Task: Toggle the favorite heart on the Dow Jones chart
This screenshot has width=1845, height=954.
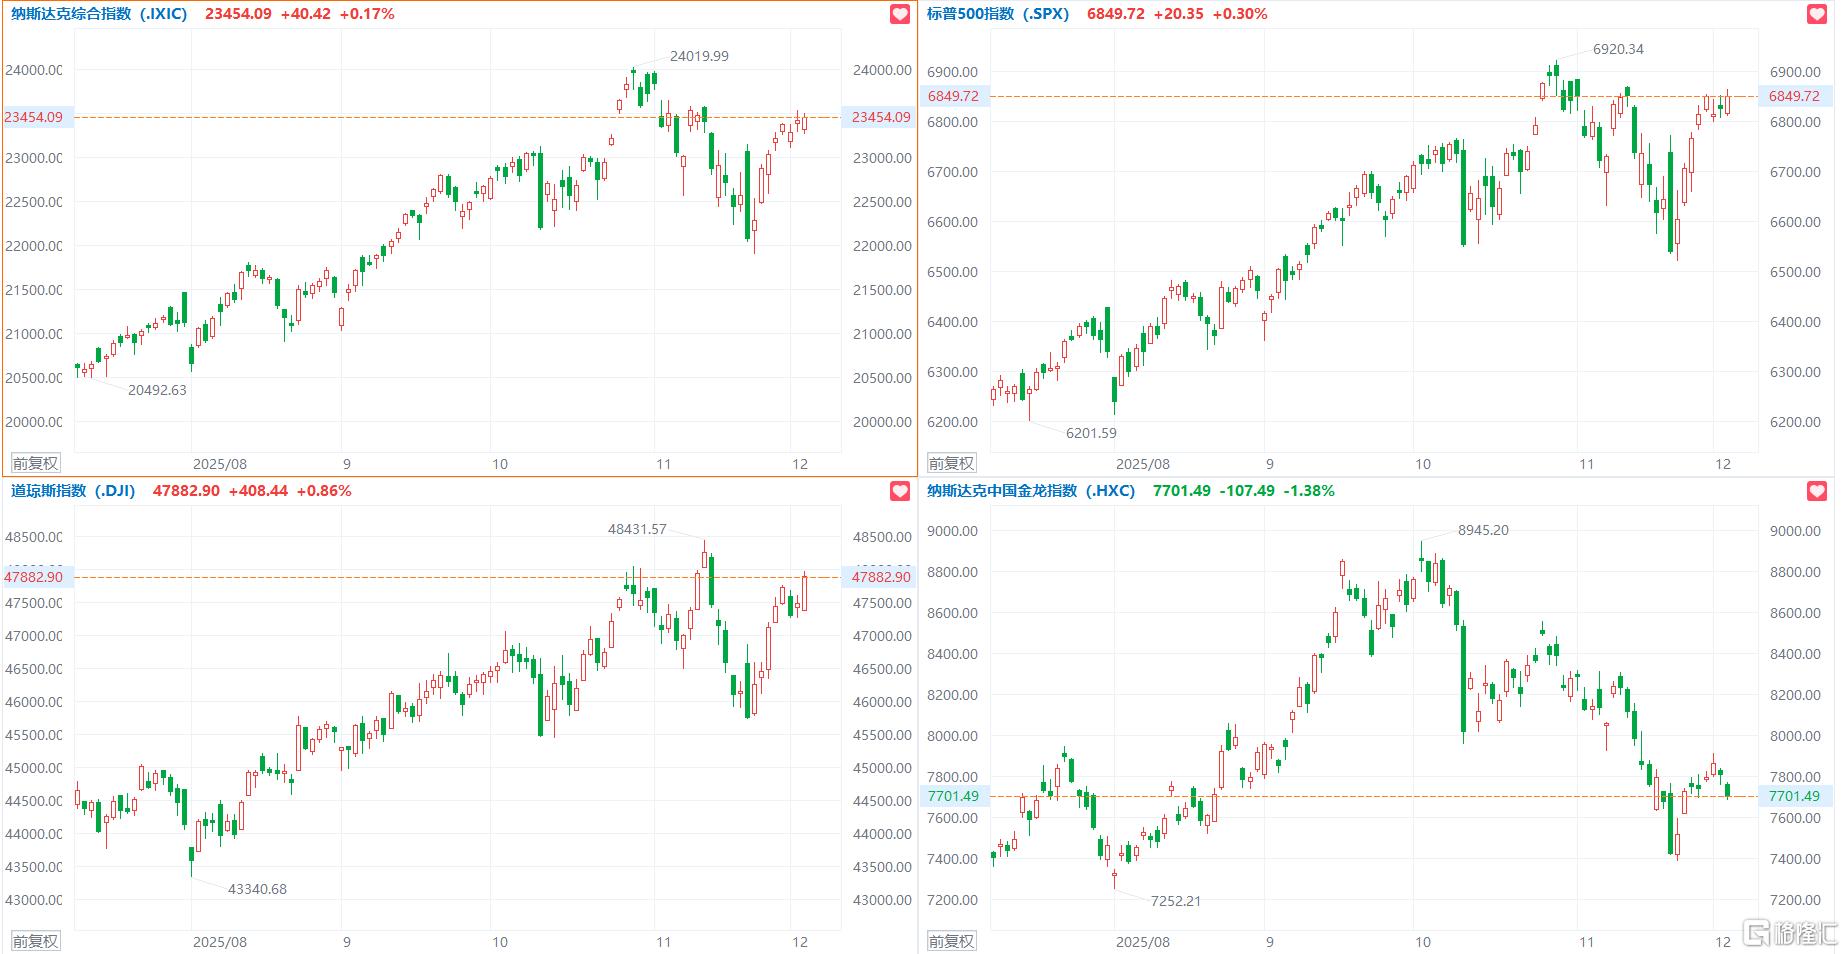Action: [900, 491]
